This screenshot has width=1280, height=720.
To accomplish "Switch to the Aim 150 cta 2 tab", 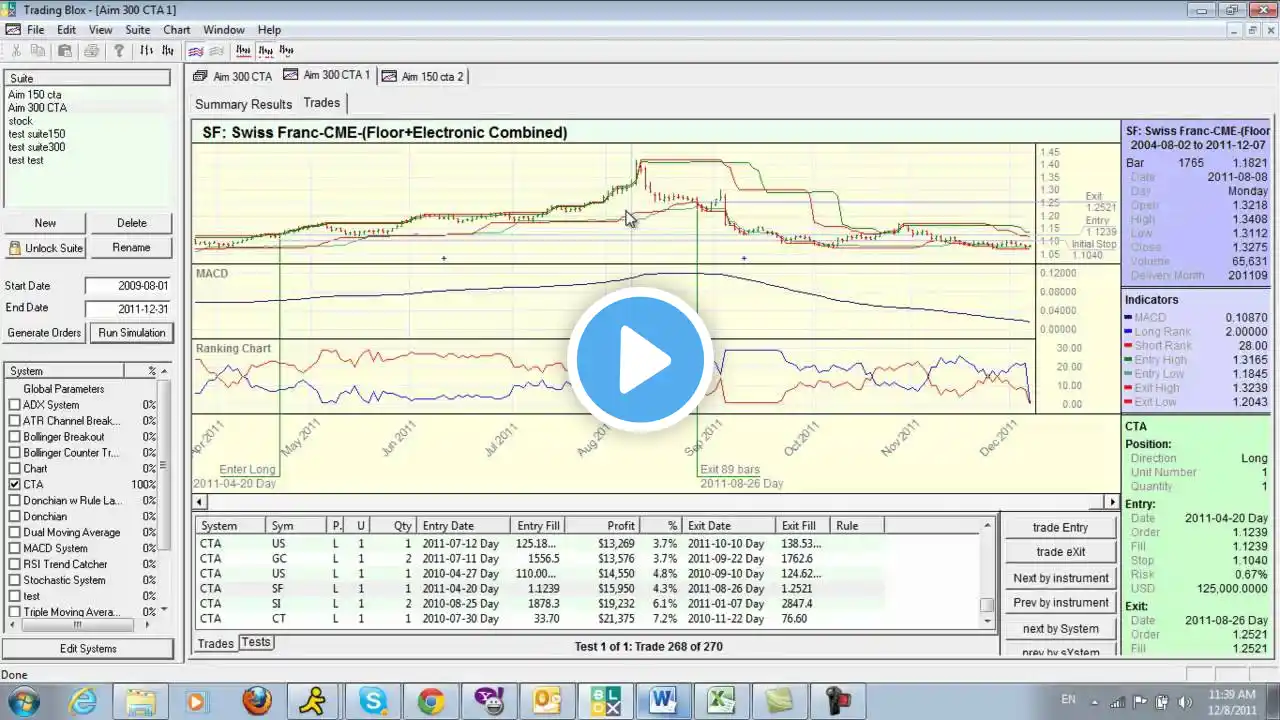I will click(x=423, y=76).
